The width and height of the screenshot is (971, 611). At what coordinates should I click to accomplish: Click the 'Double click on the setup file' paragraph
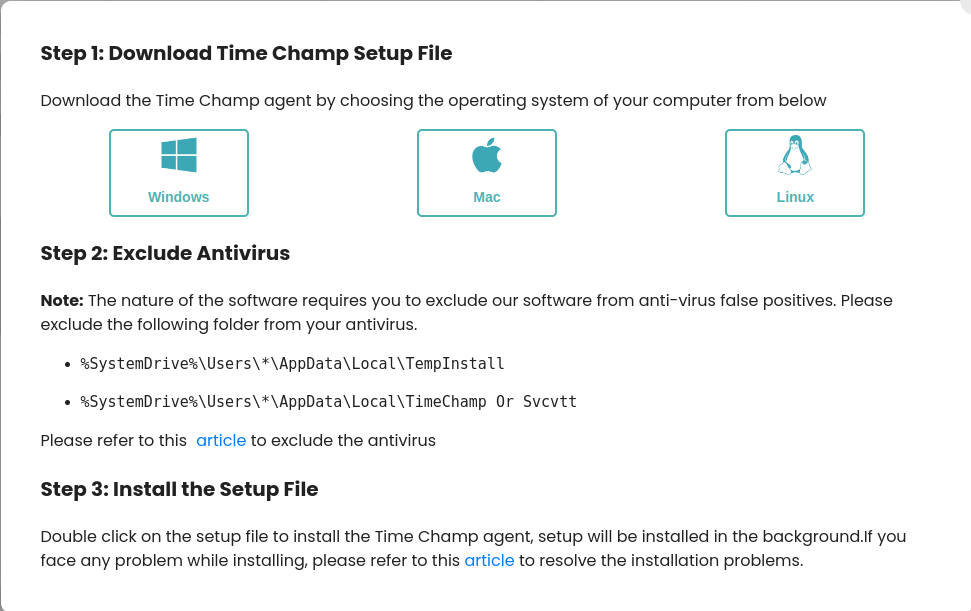click(x=474, y=548)
